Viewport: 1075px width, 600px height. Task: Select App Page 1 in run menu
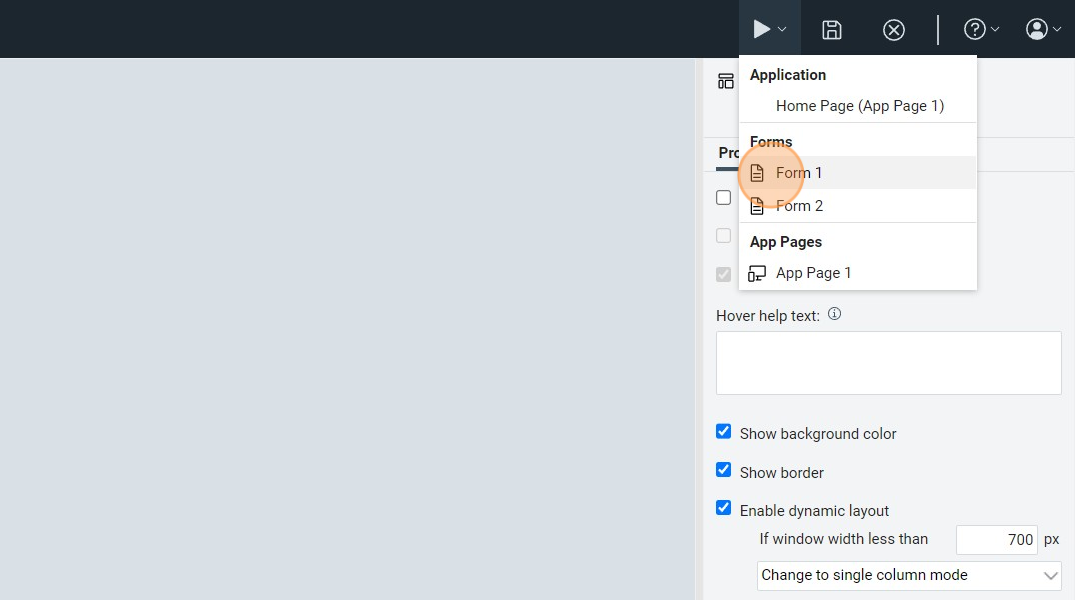(813, 273)
